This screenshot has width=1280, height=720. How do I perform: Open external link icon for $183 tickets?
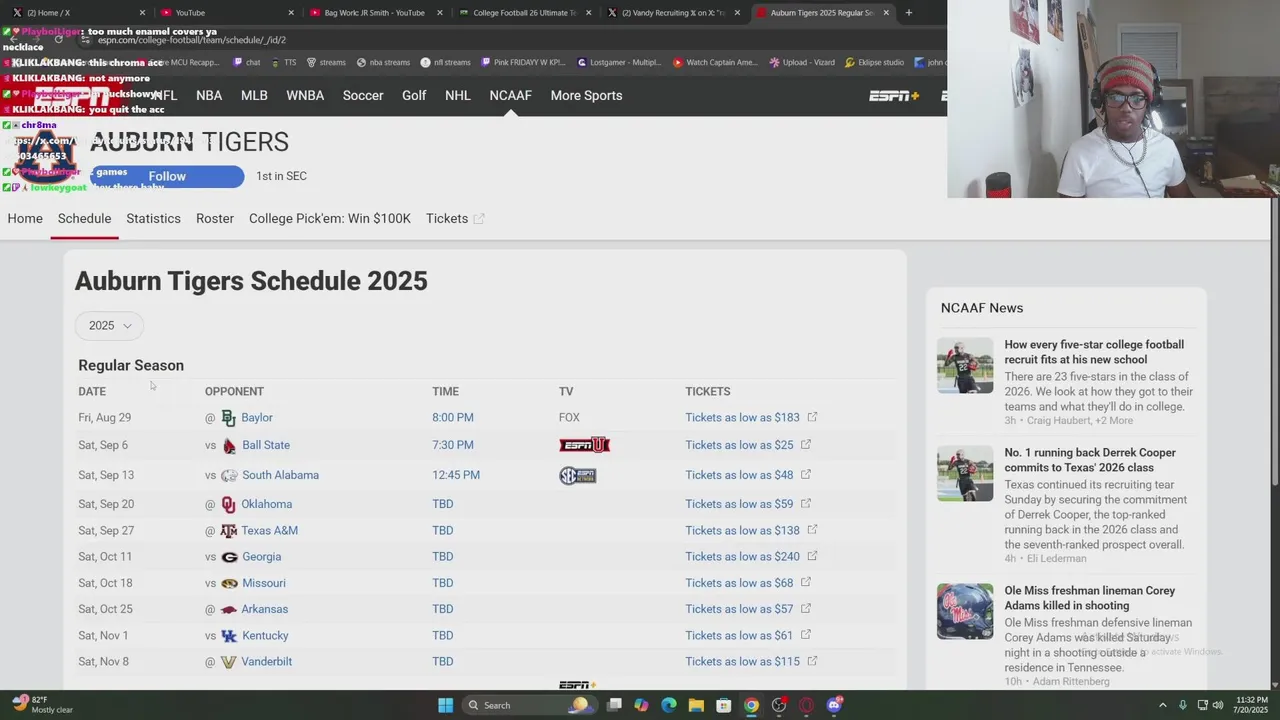point(812,417)
